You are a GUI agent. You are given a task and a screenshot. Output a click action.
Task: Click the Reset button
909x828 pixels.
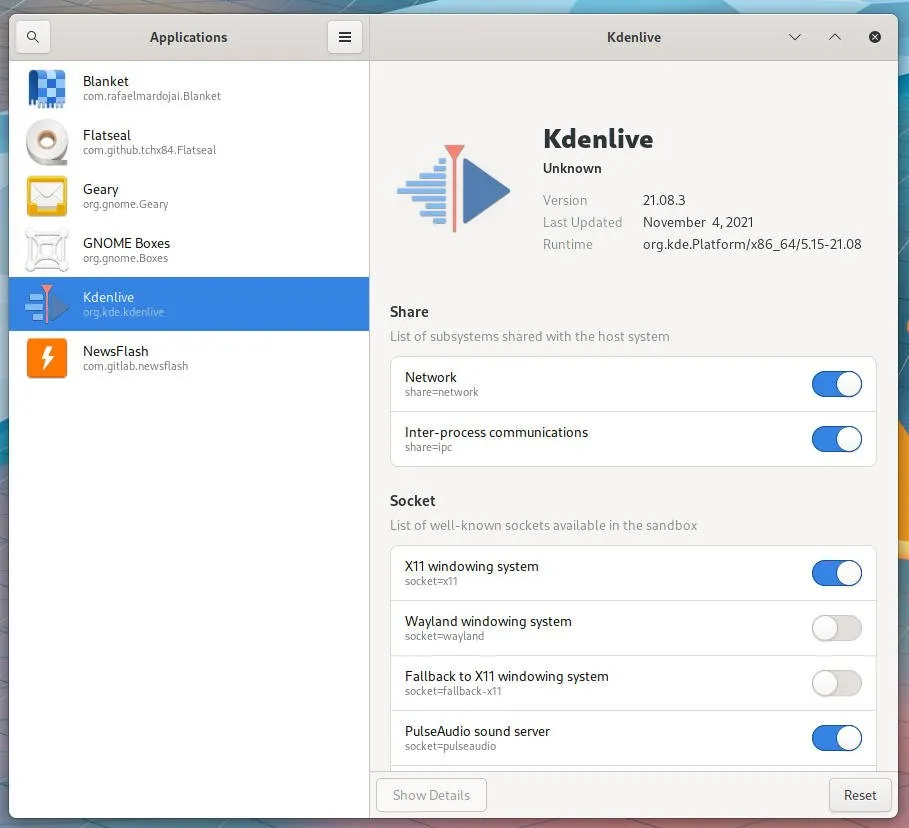(859, 795)
